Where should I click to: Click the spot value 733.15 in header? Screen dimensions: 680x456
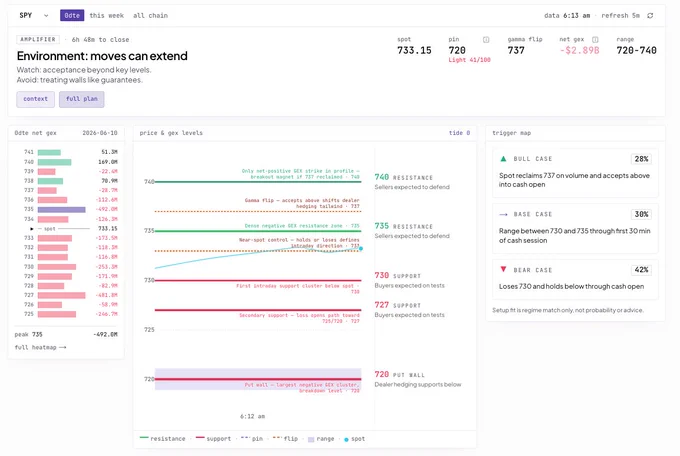414,50
